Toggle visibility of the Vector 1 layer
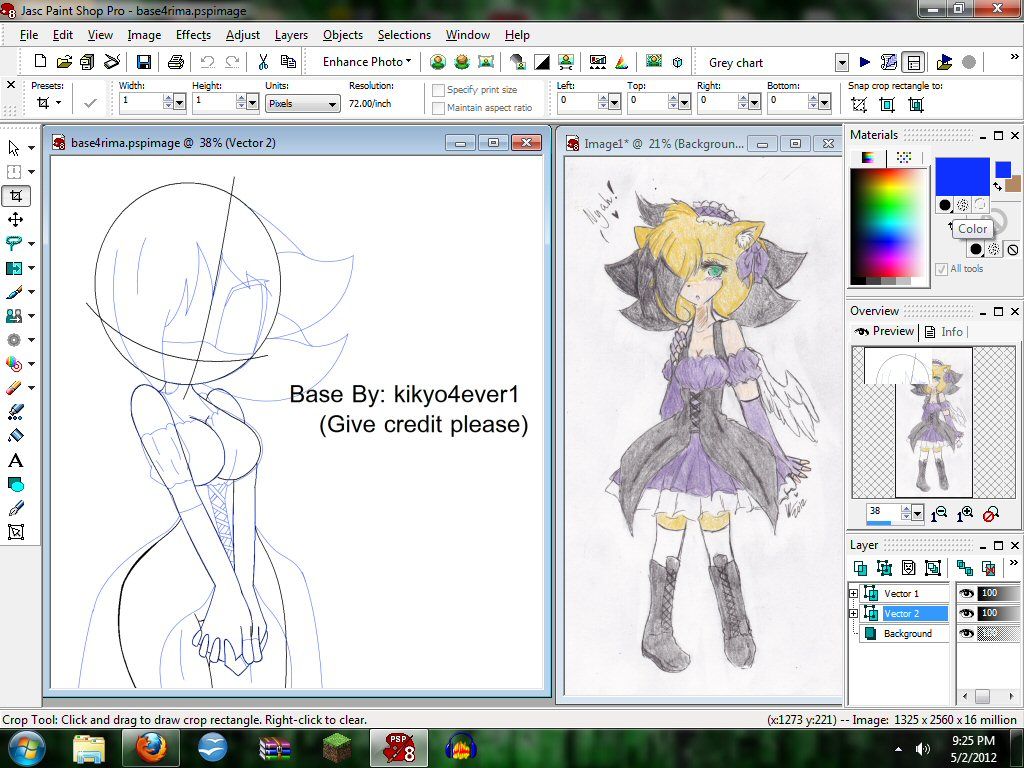The width and height of the screenshot is (1024, 768). pos(967,593)
